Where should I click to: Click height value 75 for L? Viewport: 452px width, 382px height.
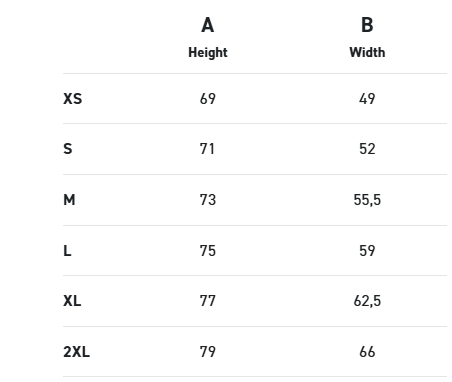click(x=208, y=251)
